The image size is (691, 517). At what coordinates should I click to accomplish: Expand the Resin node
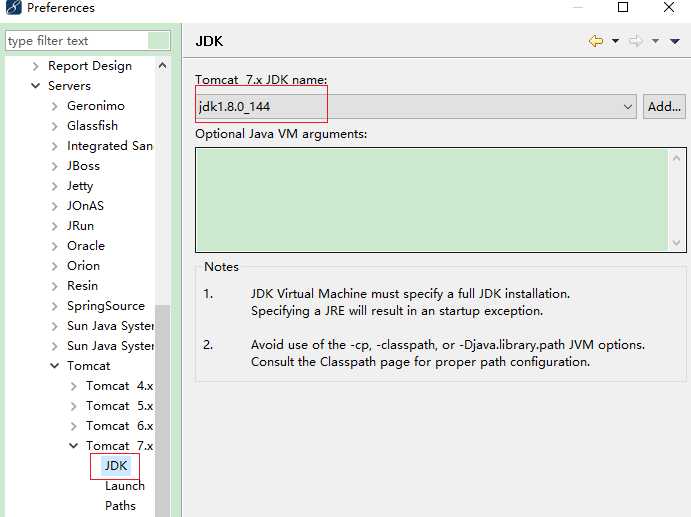coord(55,286)
